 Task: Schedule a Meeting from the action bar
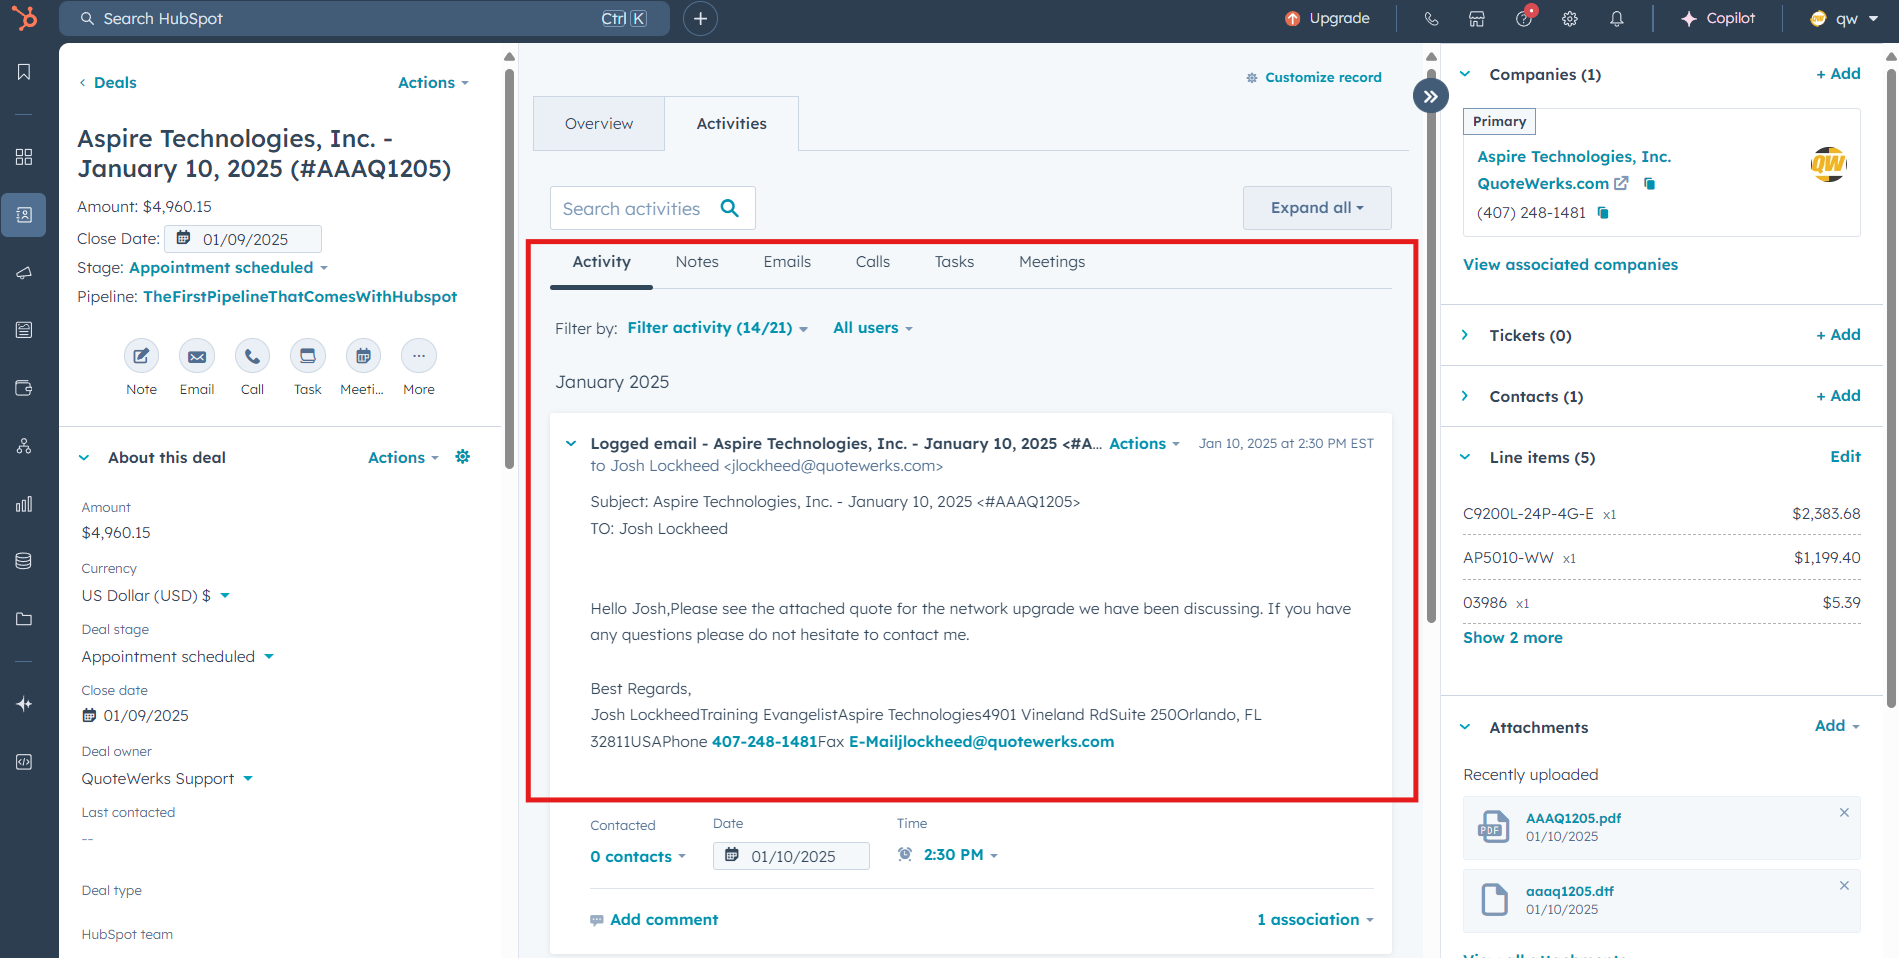click(362, 356)
